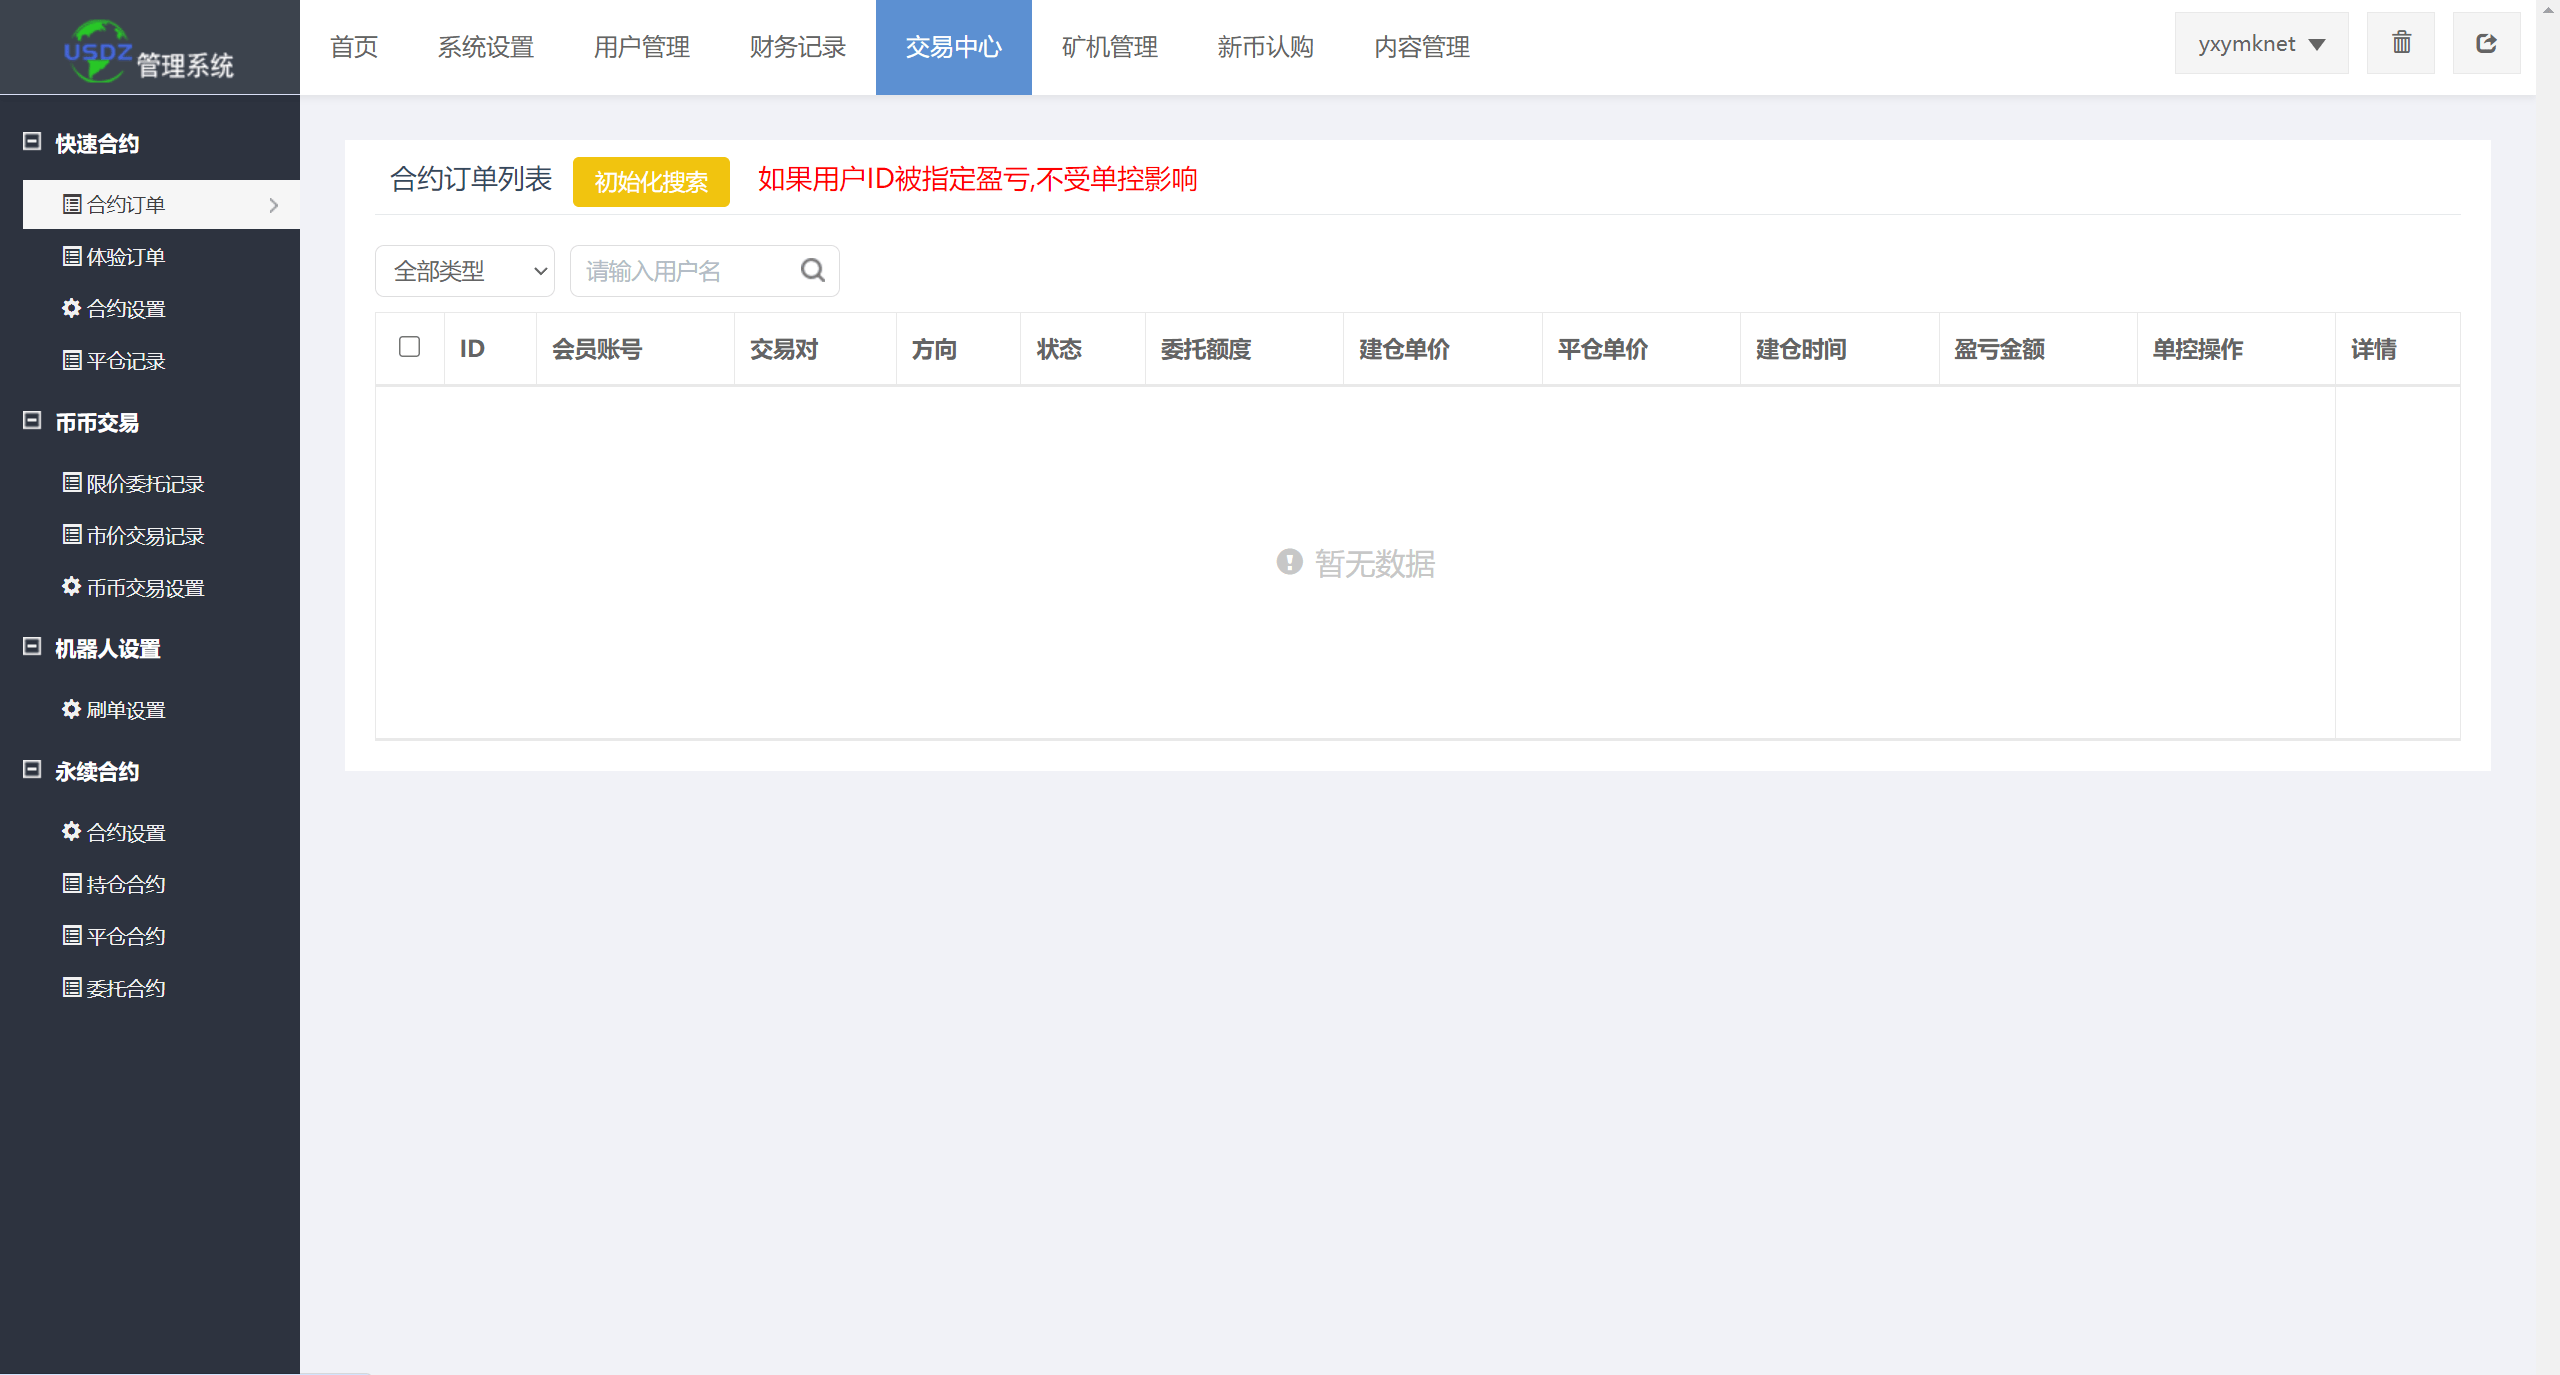Open the 新币认购 menu
2560x1375 pixels.
(x=1266, y=47)
